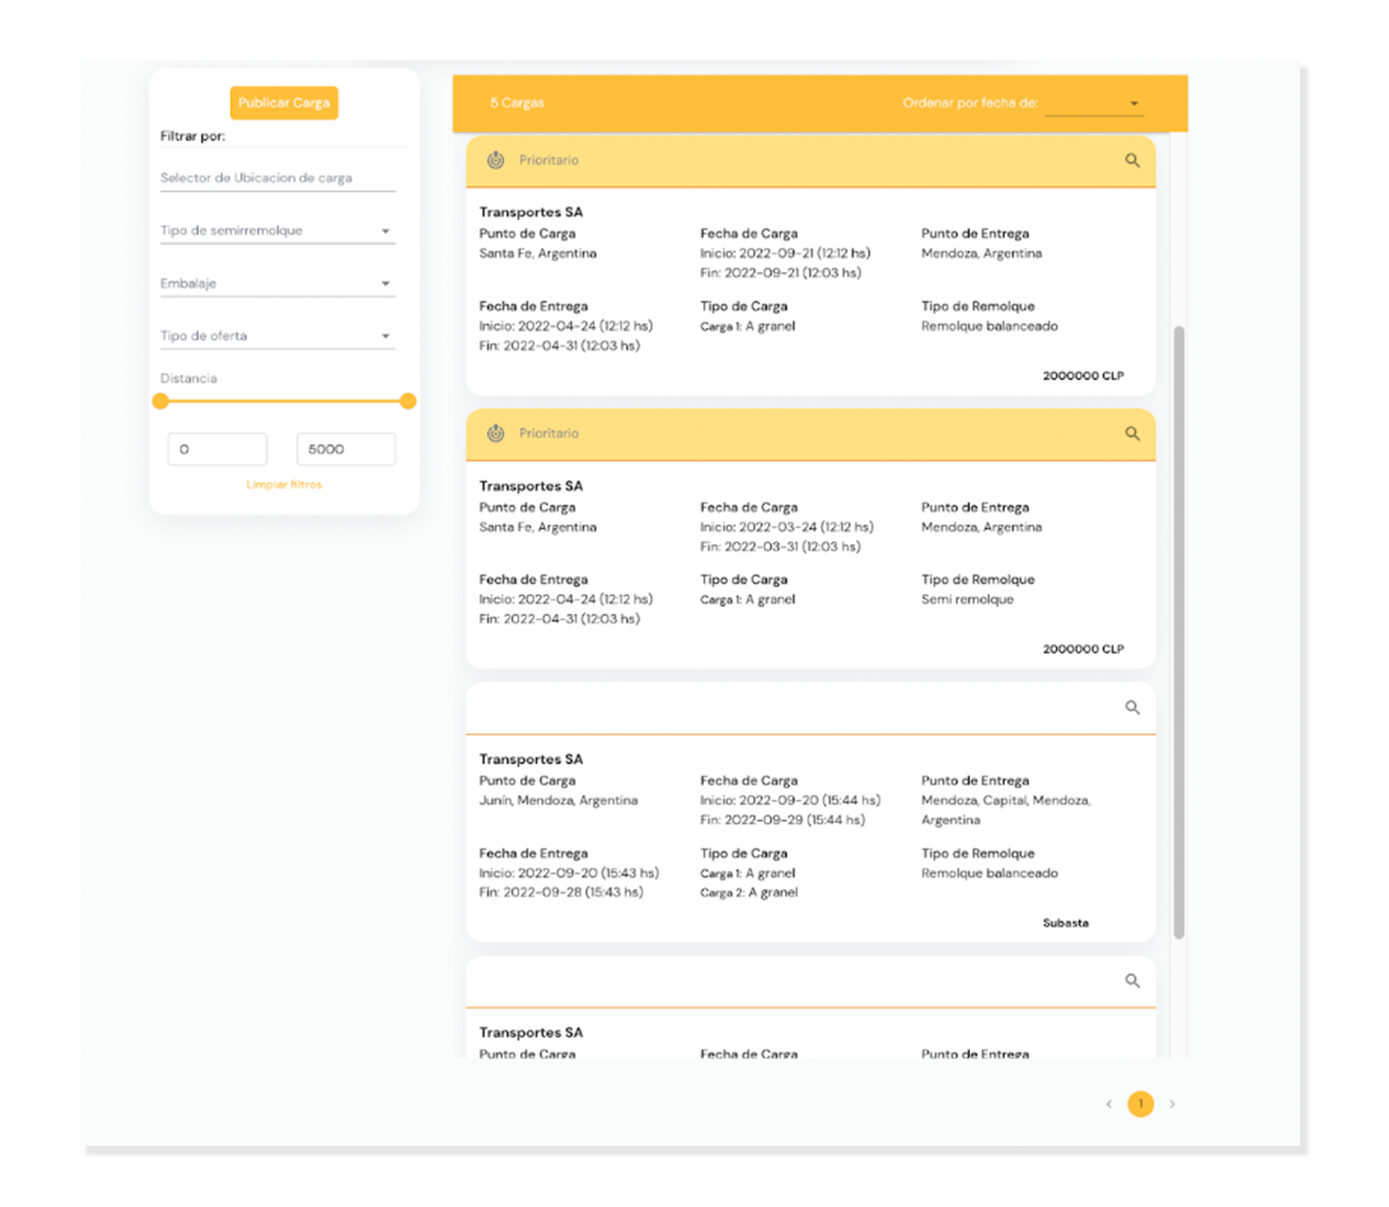Click the magnifier icon on first Prioritario card

tap(1132, 160)
